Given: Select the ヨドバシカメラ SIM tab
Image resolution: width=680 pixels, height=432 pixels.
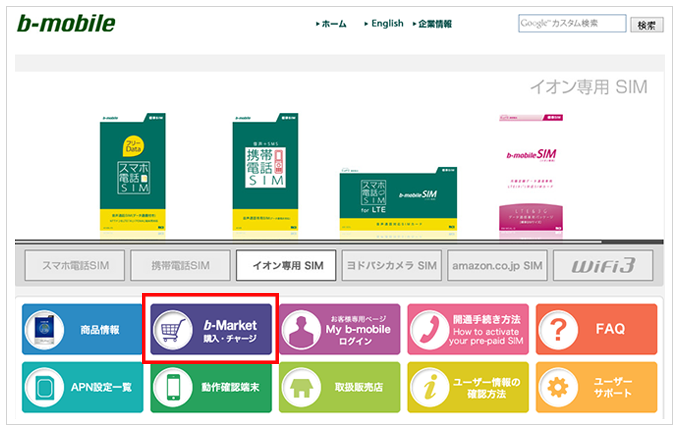Looking at the screenshot, I should tap(392, 265).
